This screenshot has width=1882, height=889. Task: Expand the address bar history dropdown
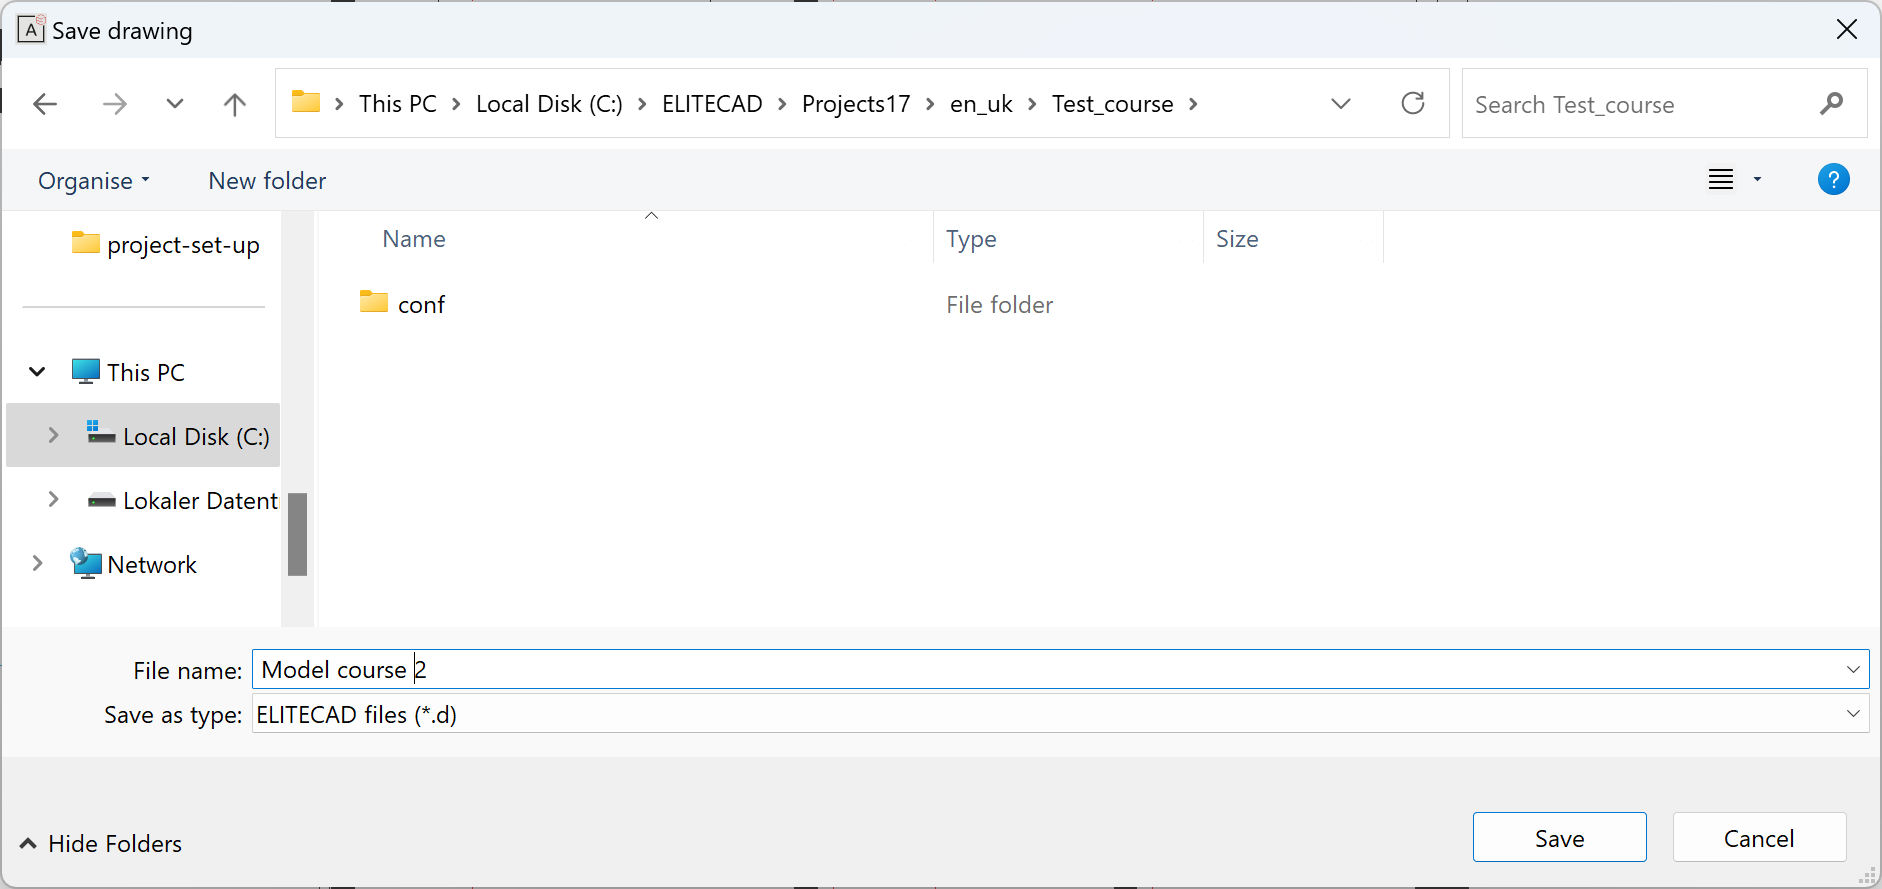pyautogui.click(x=1341, y=104)
